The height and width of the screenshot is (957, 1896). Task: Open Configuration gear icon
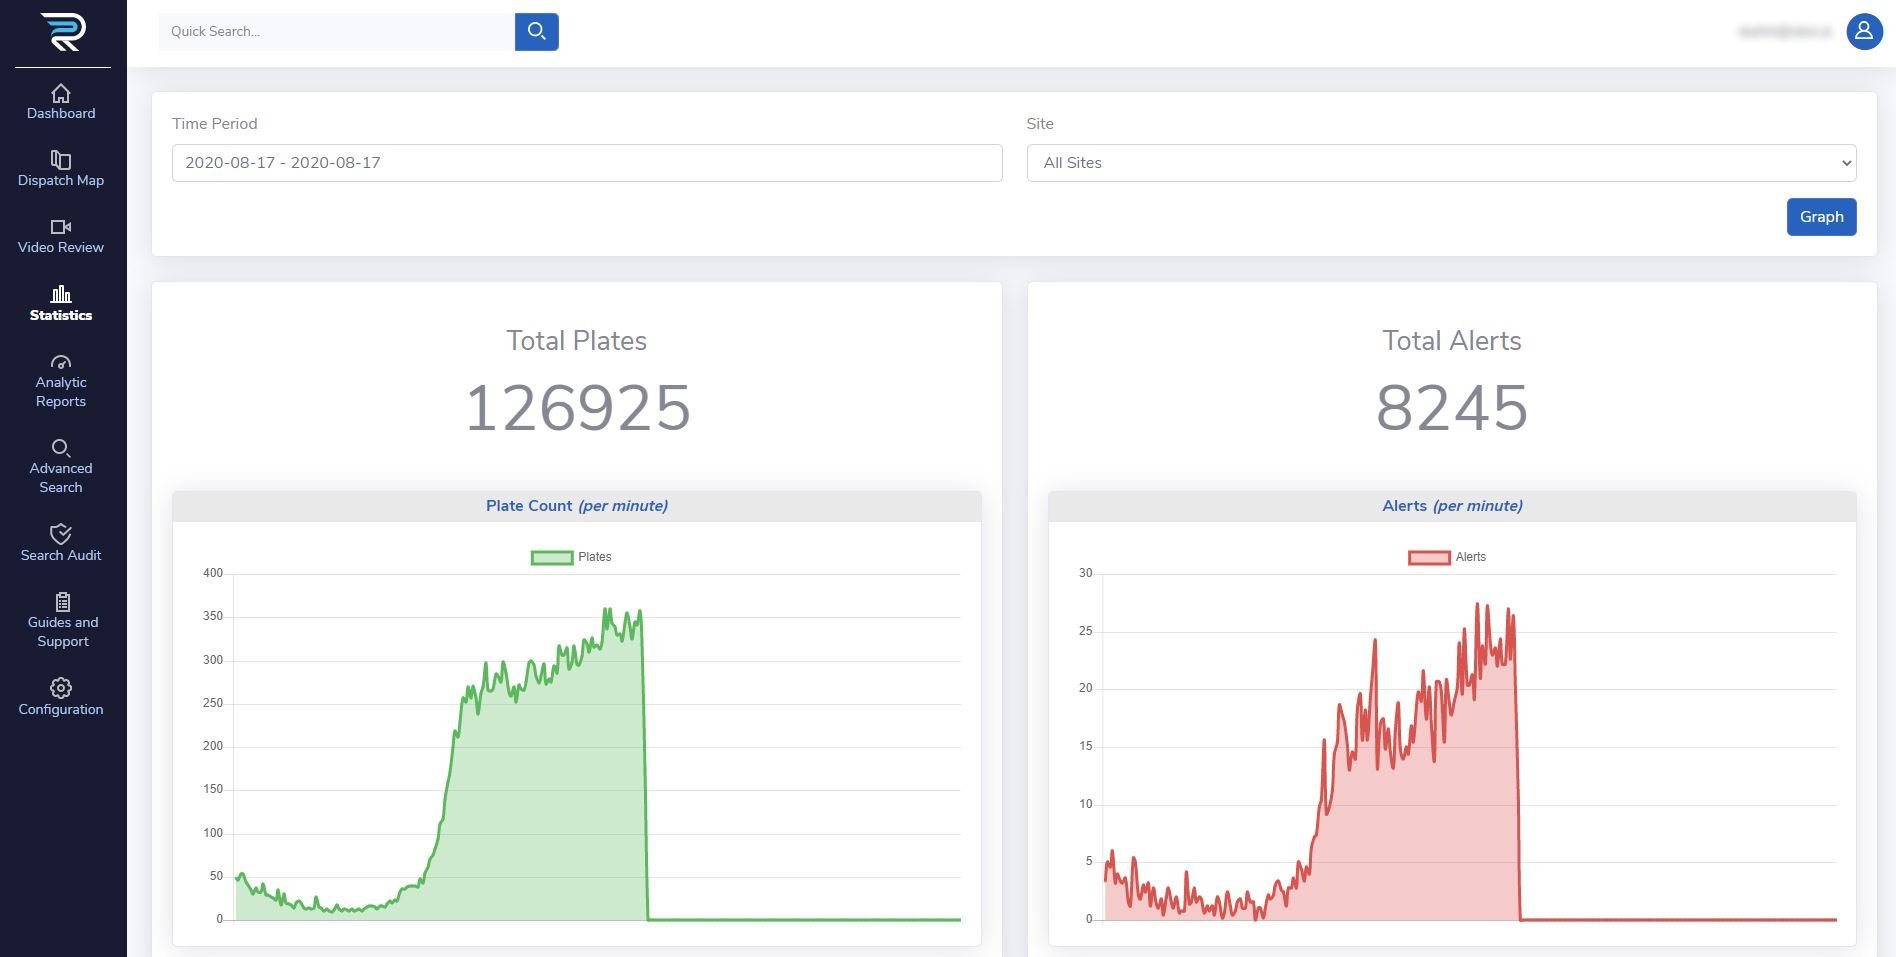(x=61, y=688)
